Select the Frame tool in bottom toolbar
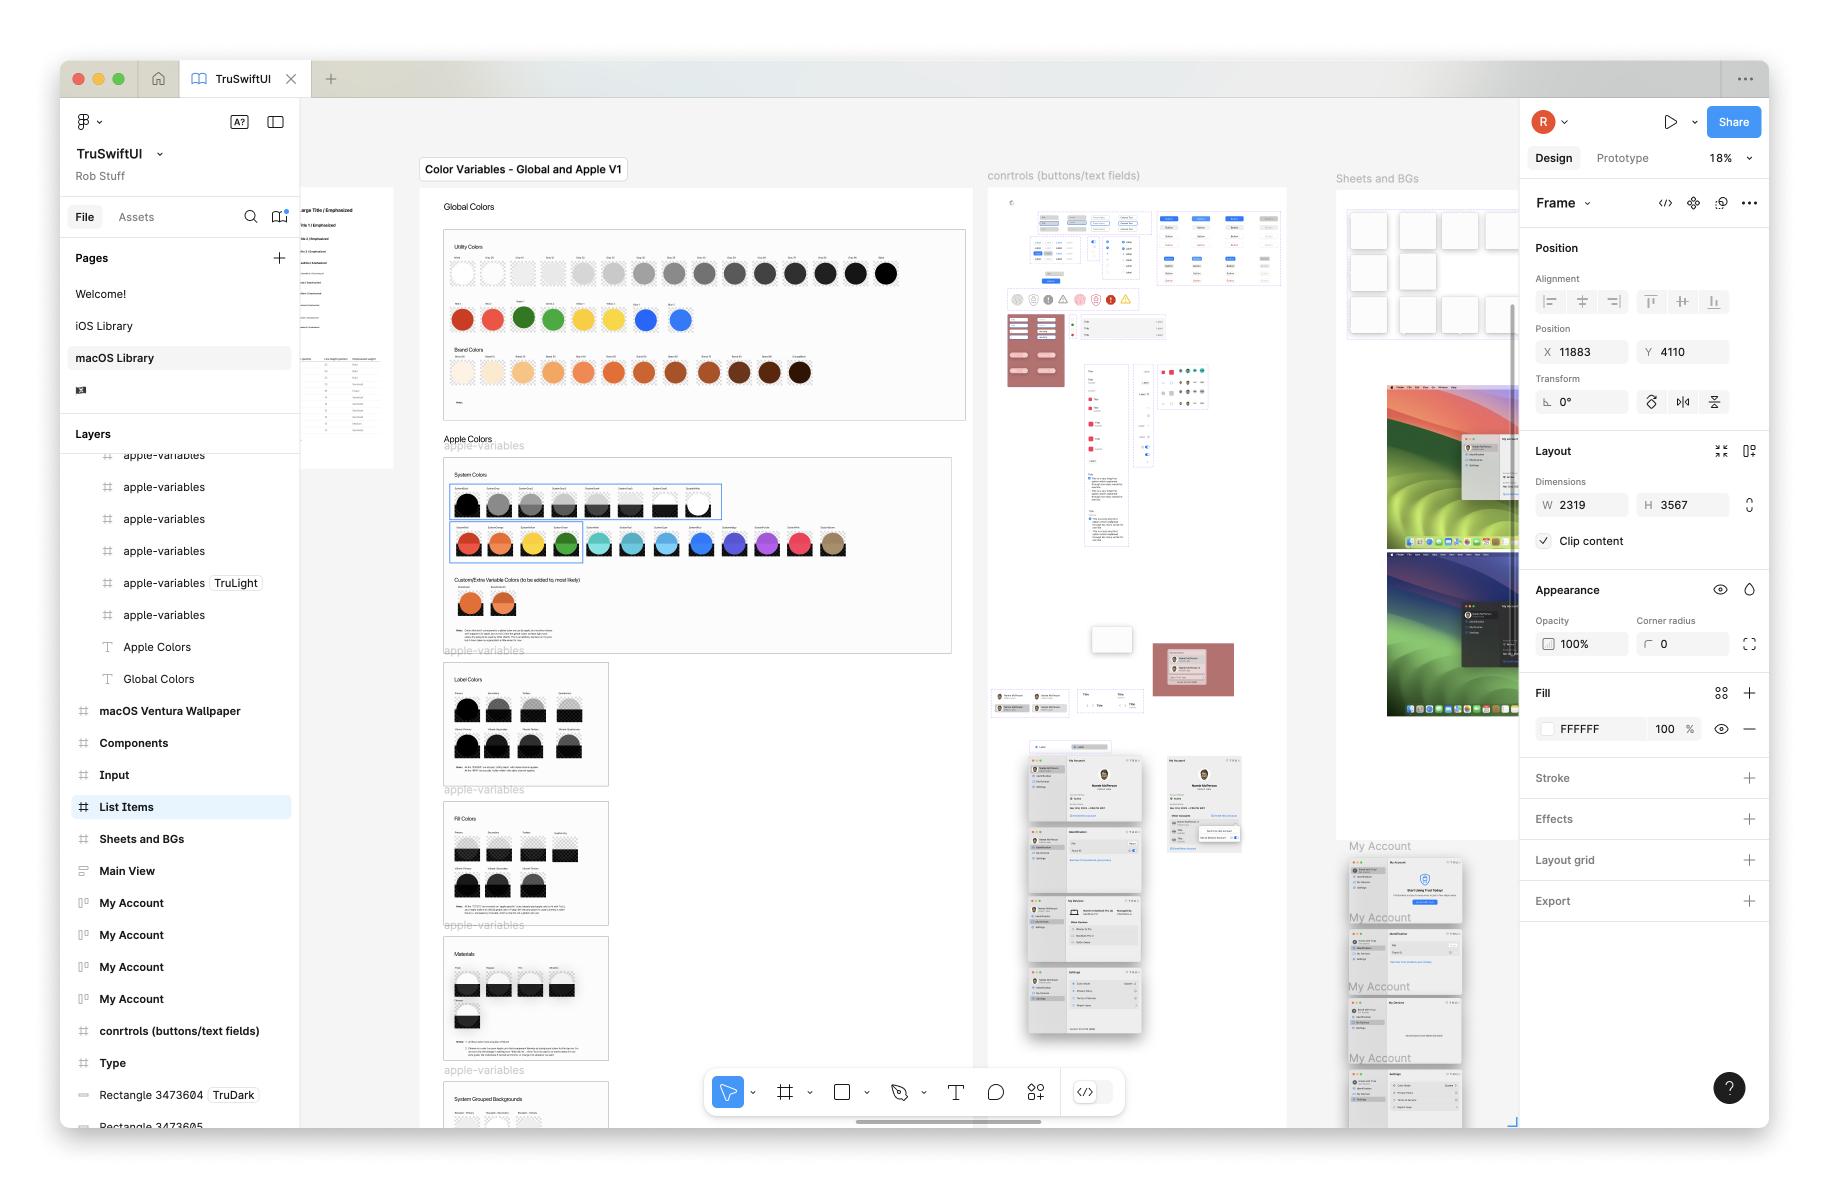Image resolution: width=1829 pixels, height=1188 pixels. 785,1092
